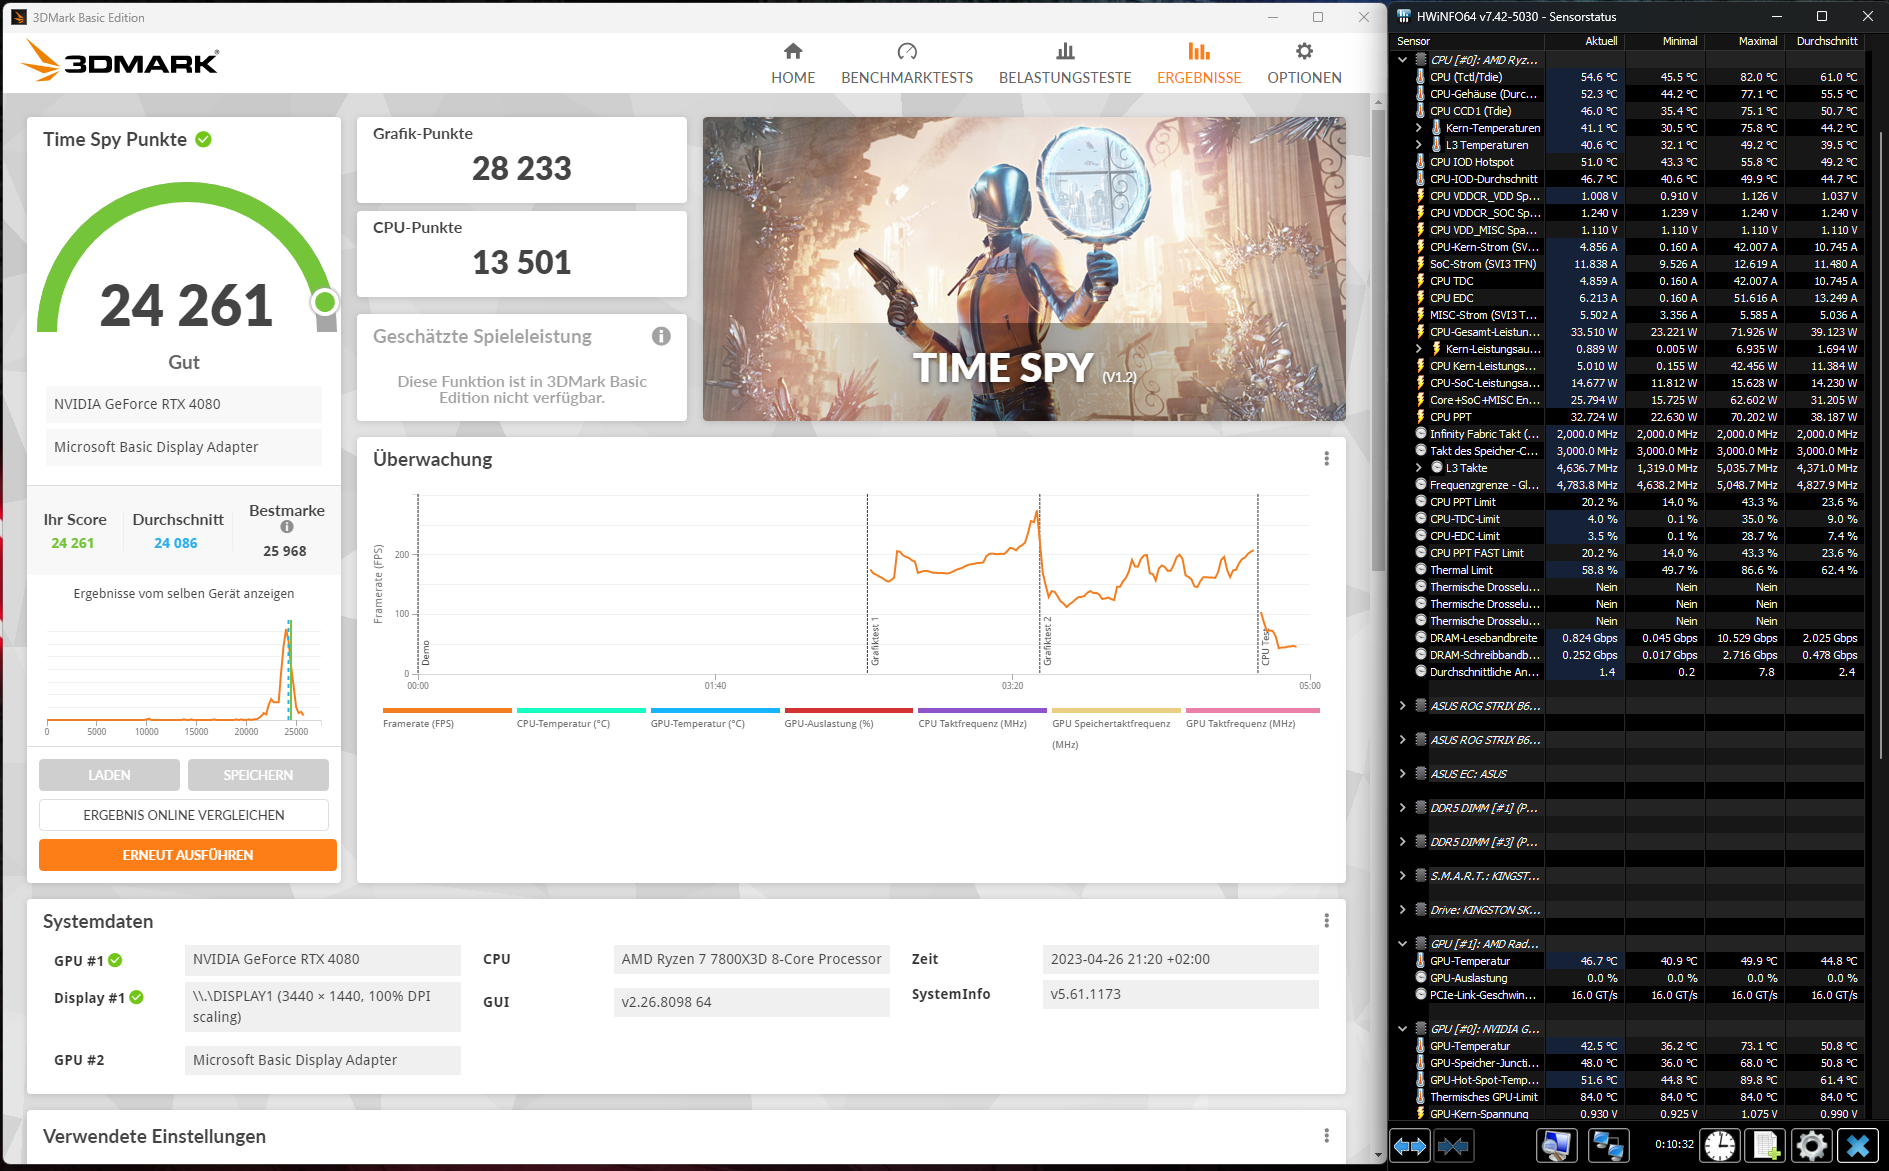Click the LADEN button

pos(109,775)
